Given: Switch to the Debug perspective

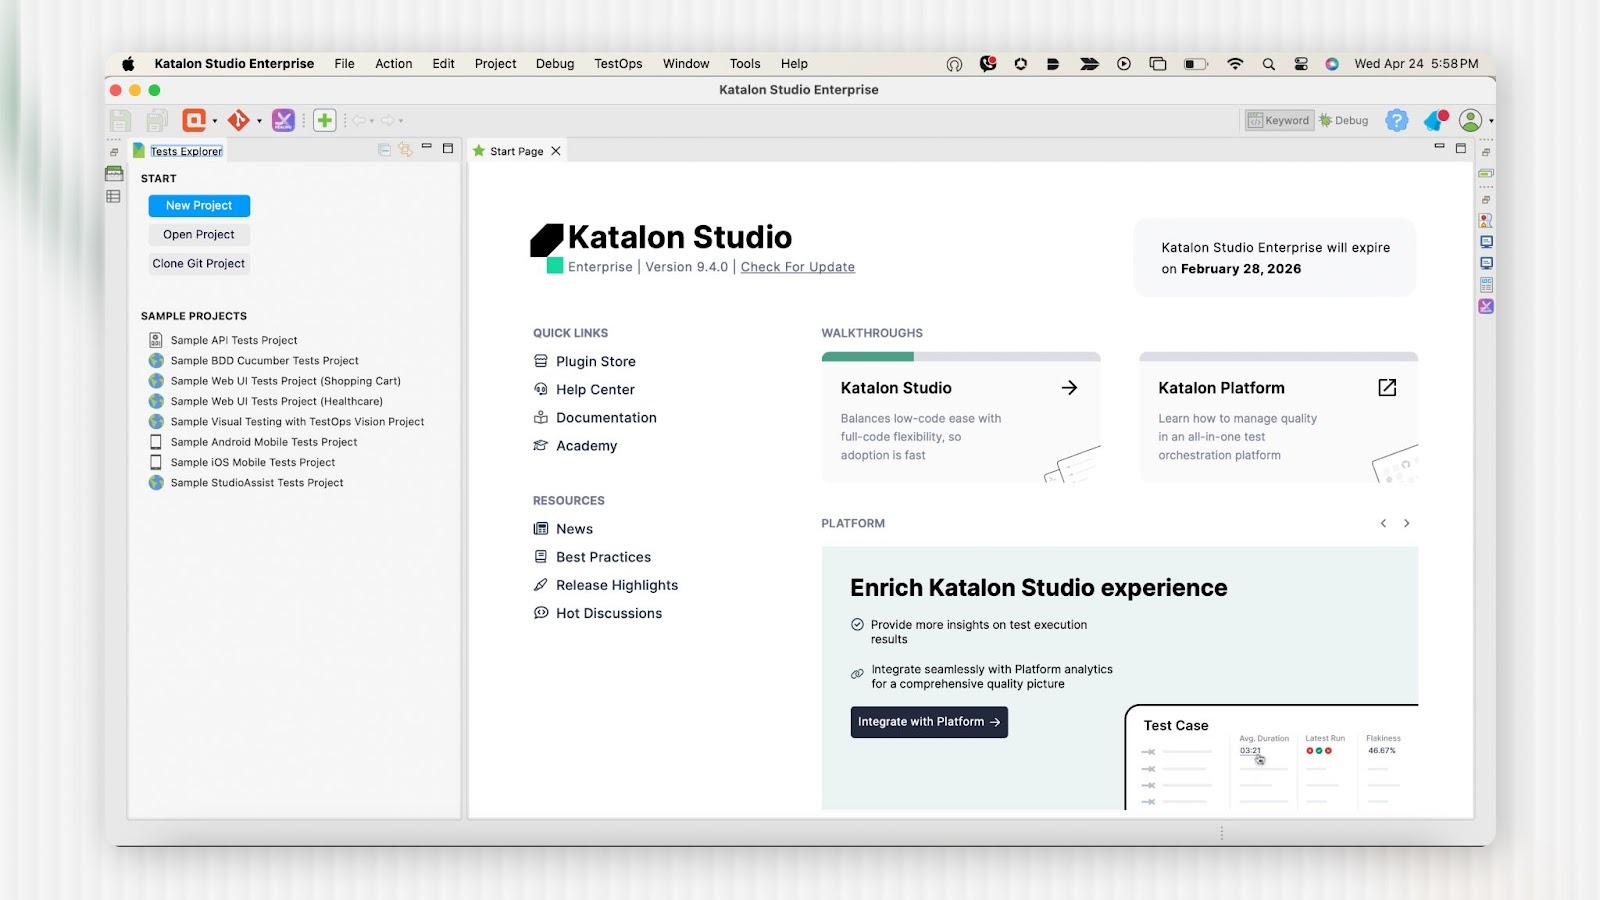Looking at the screenshot, I should pyautogui.click(x=1343, y=121).
